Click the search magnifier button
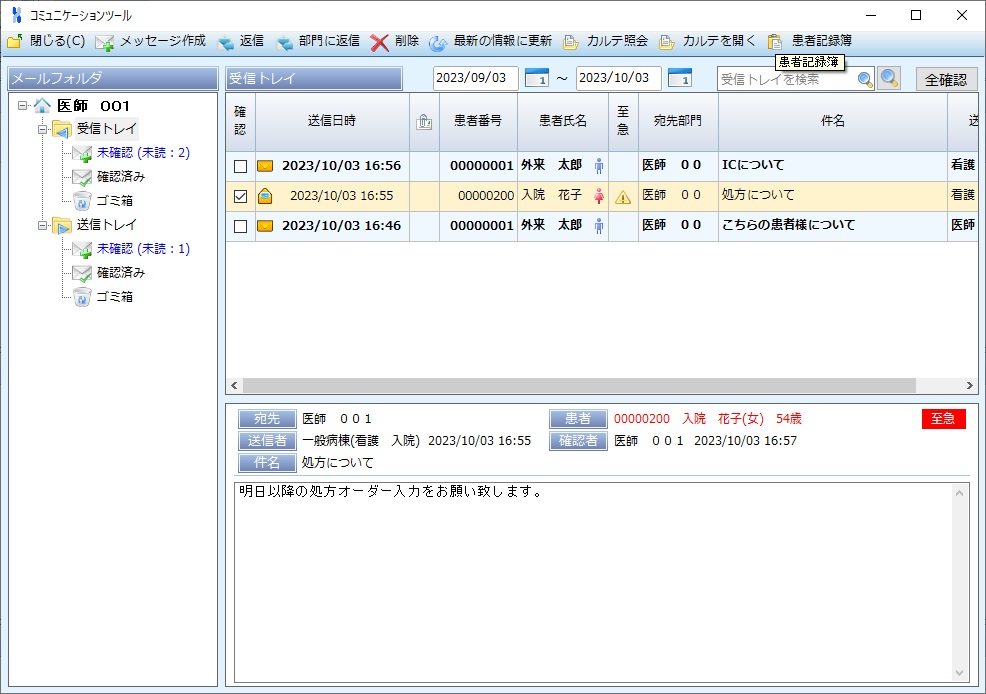The height and width of the screenshot is (694, 986). pyautogui.click(x=889, y=79)
